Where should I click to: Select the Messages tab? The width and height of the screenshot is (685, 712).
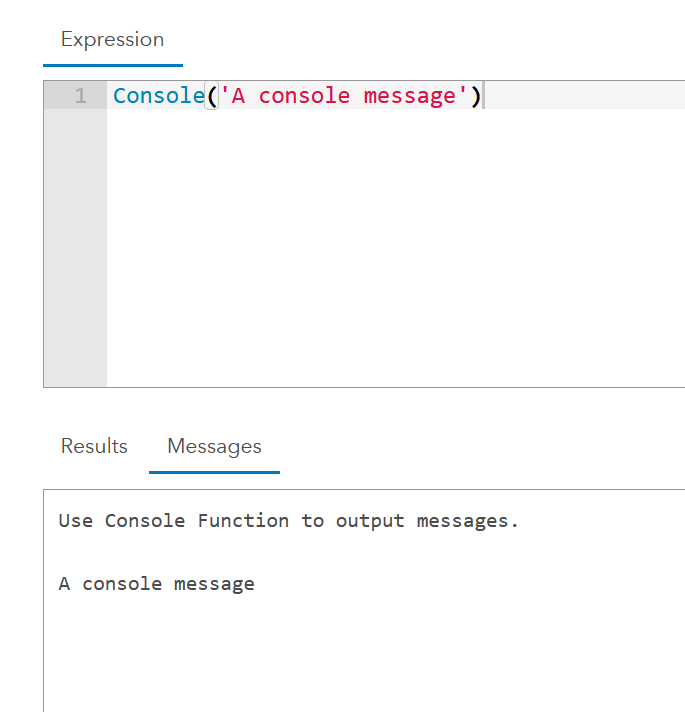click(x=214, y=446)
